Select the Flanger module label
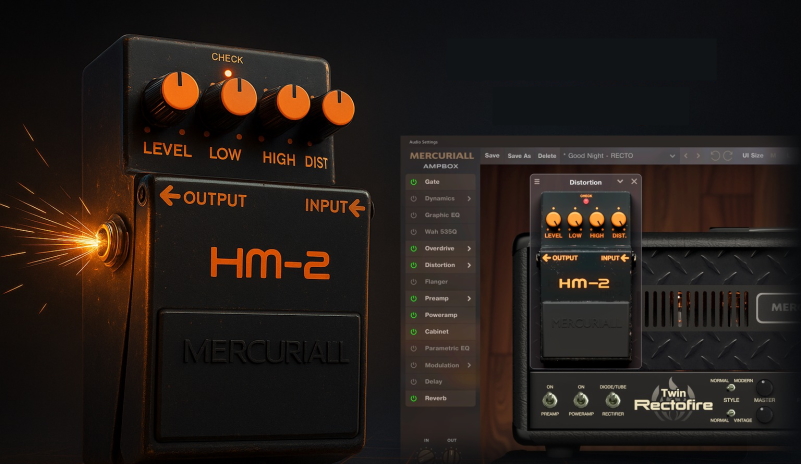This screenshot has height=464, width=801. tap(436, 282)
